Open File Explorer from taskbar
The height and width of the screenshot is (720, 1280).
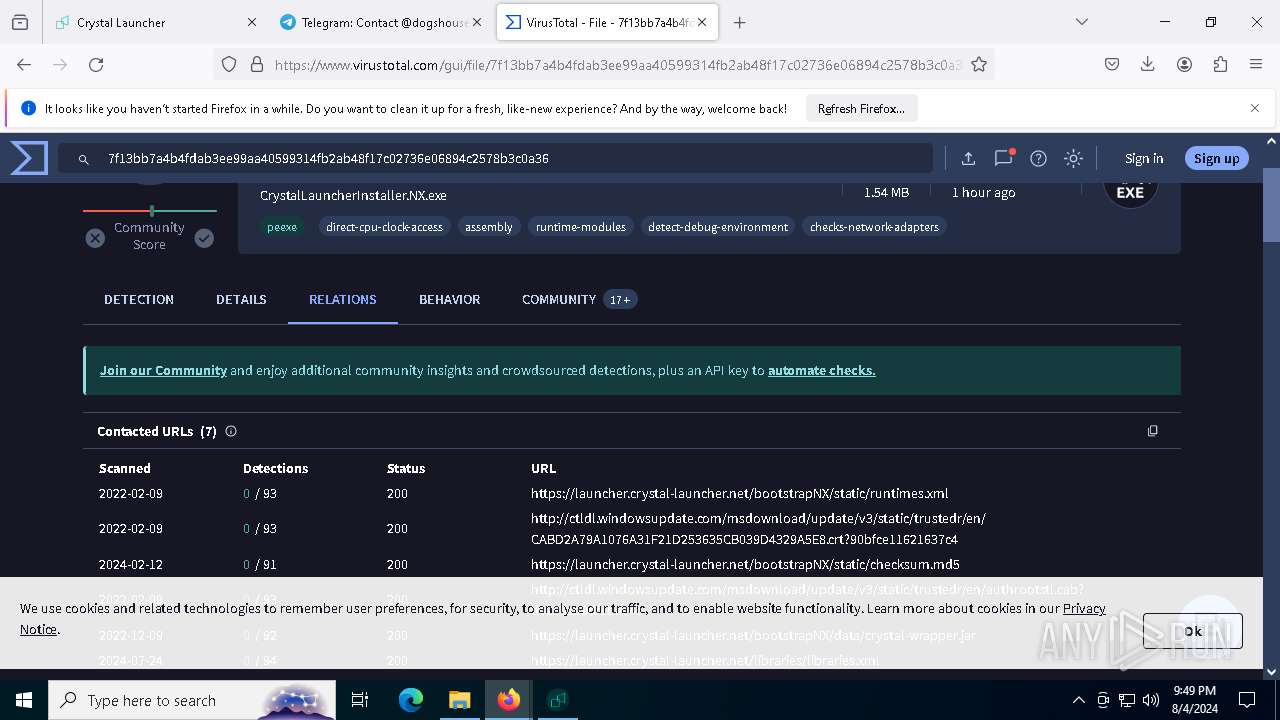click(x=459, y=700)
